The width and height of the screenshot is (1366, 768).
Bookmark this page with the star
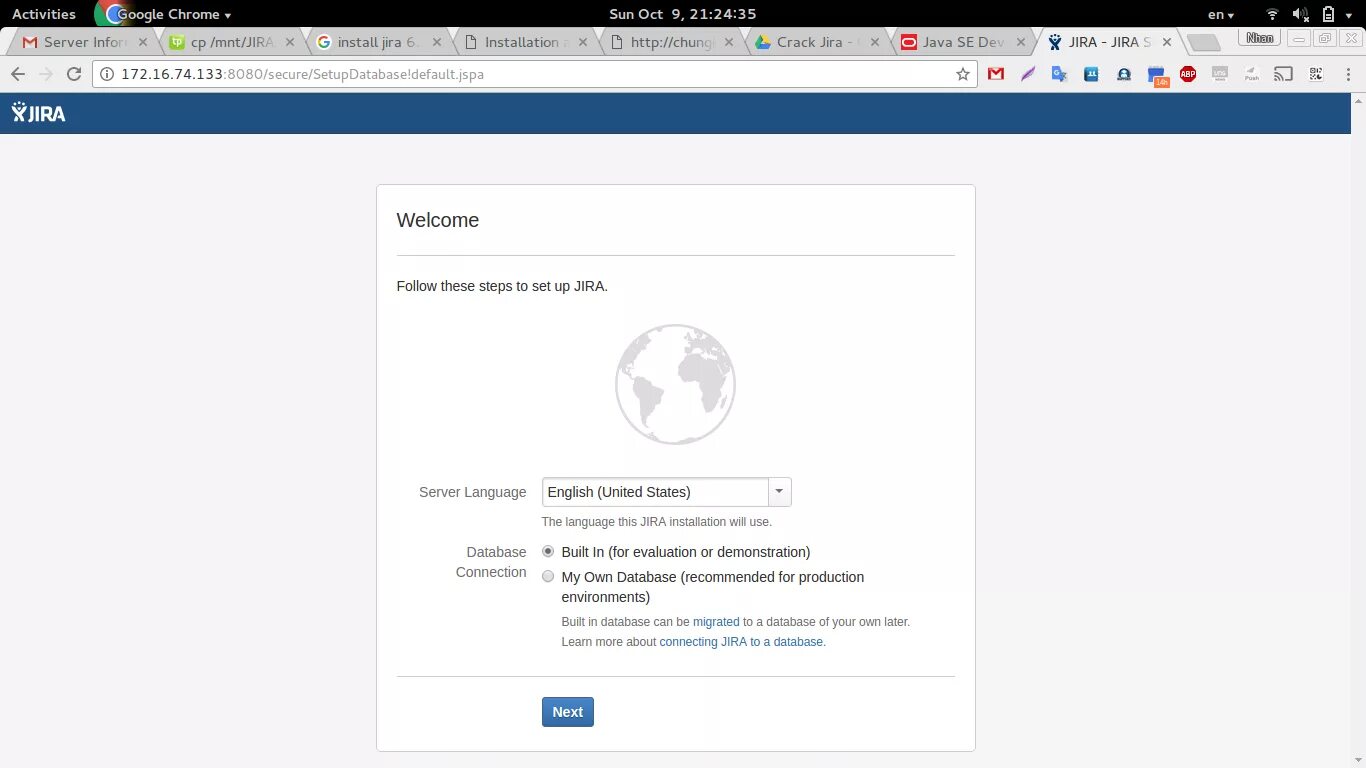click(962, 74)
